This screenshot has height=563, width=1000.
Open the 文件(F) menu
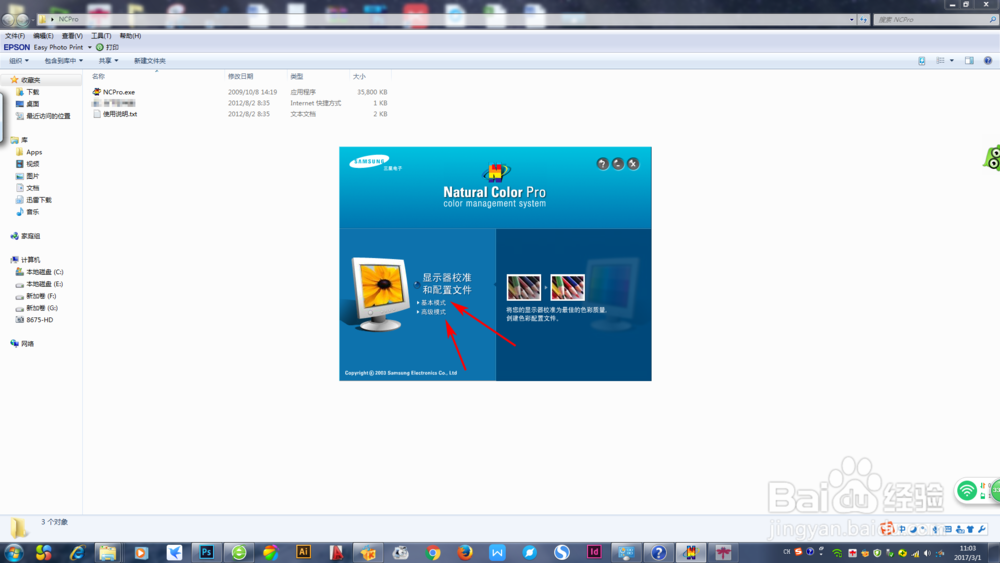[x=15, y=36]
